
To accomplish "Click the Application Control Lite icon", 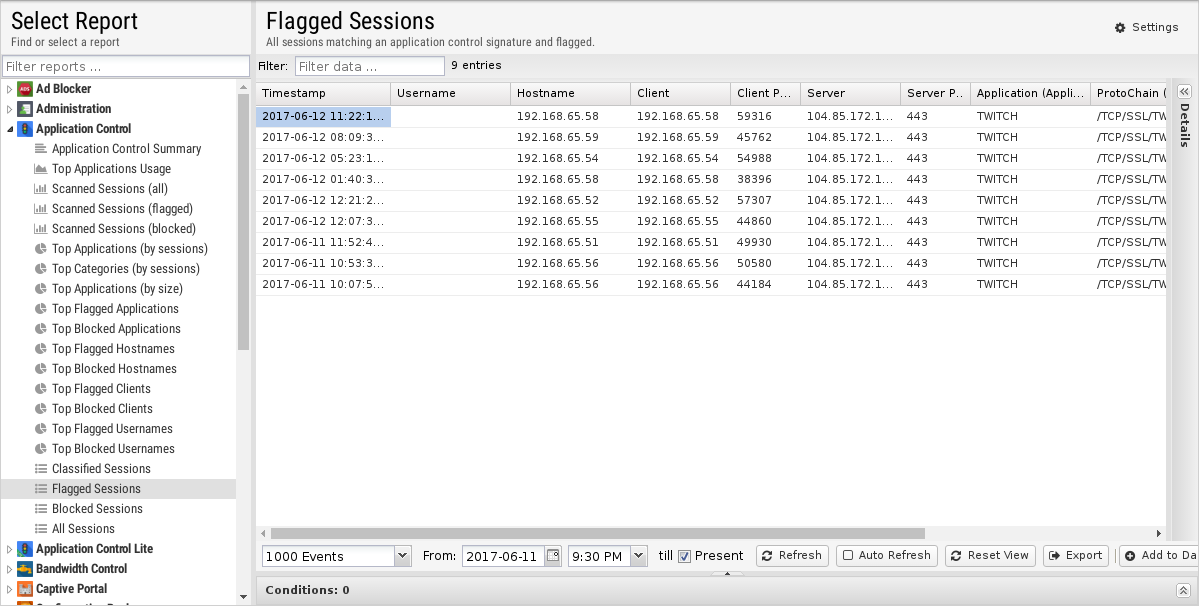I will point(24,549).
